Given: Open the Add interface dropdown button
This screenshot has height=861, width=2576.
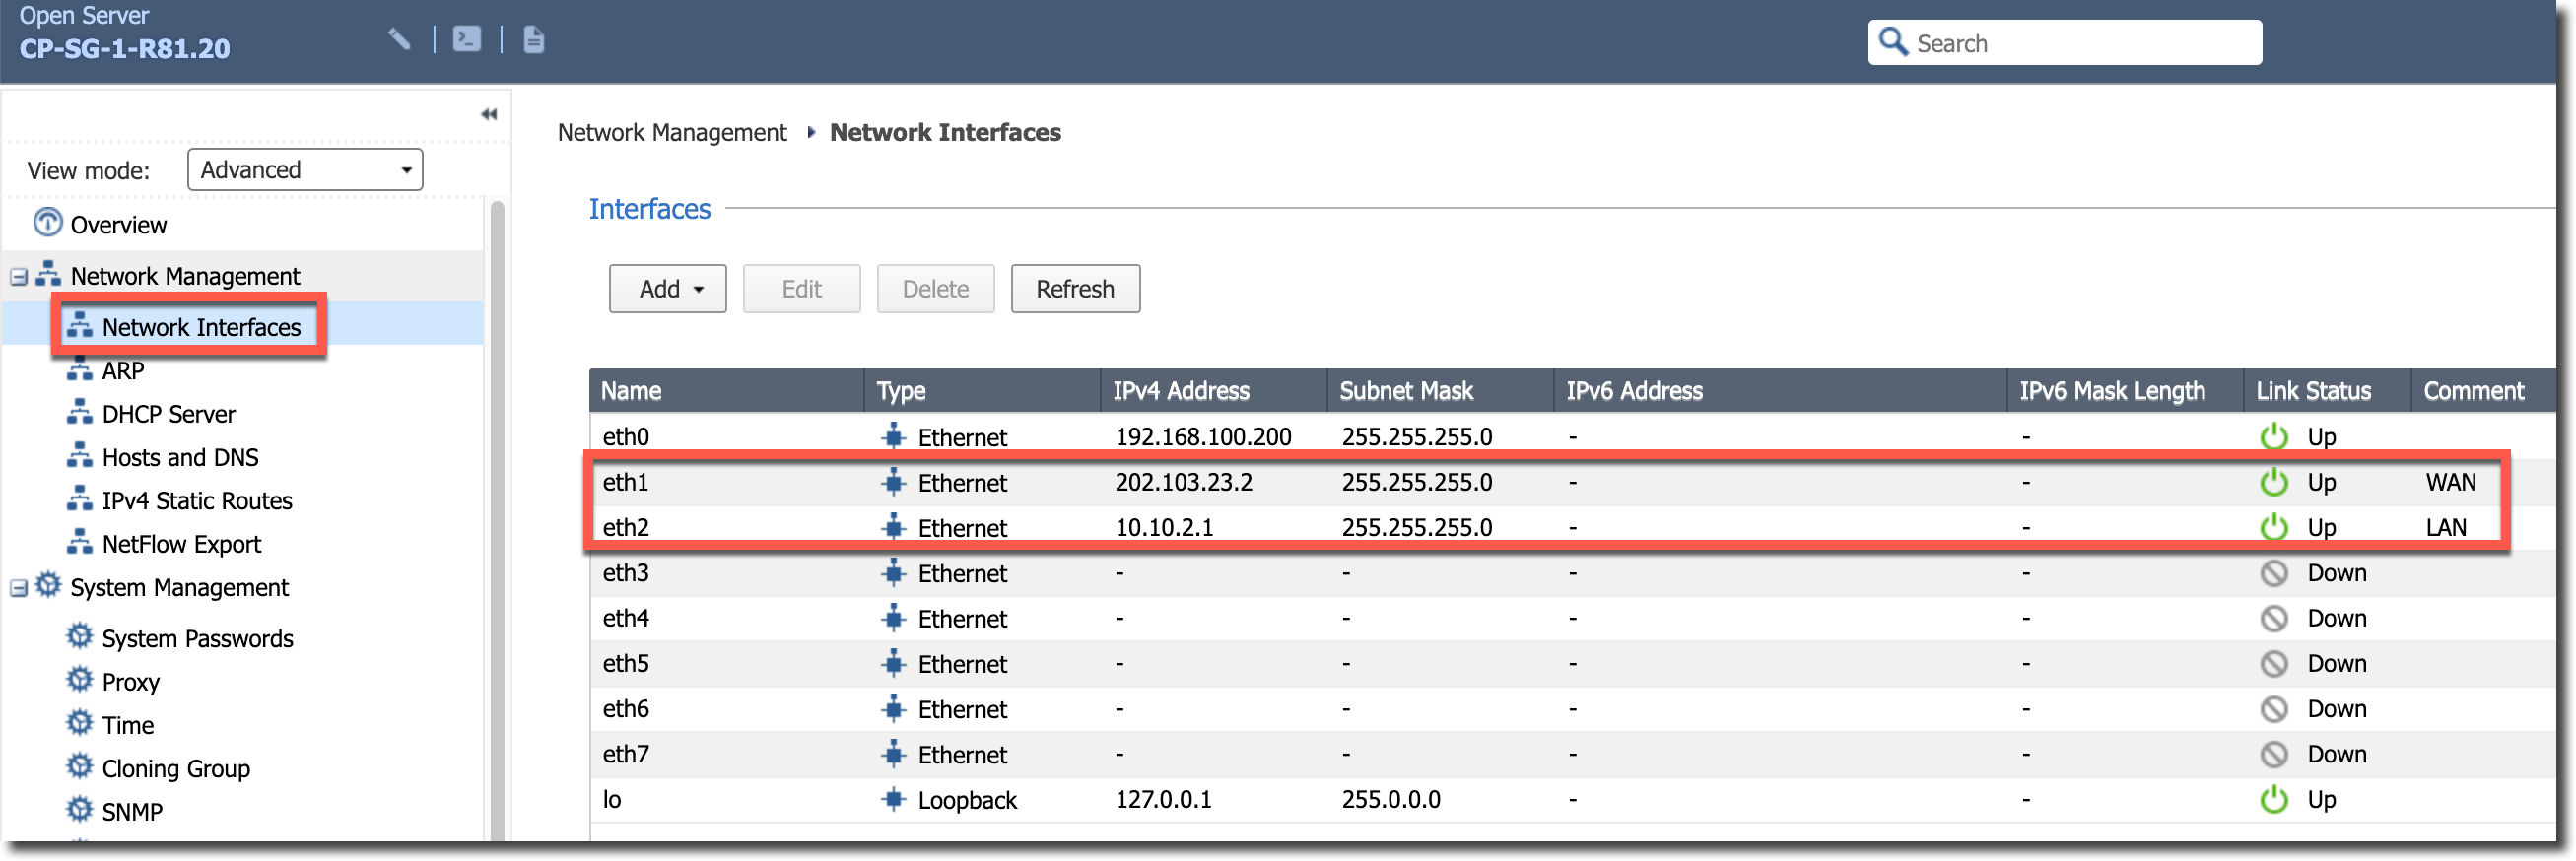Looking at the screenshot, I should (x=668, y=289).
